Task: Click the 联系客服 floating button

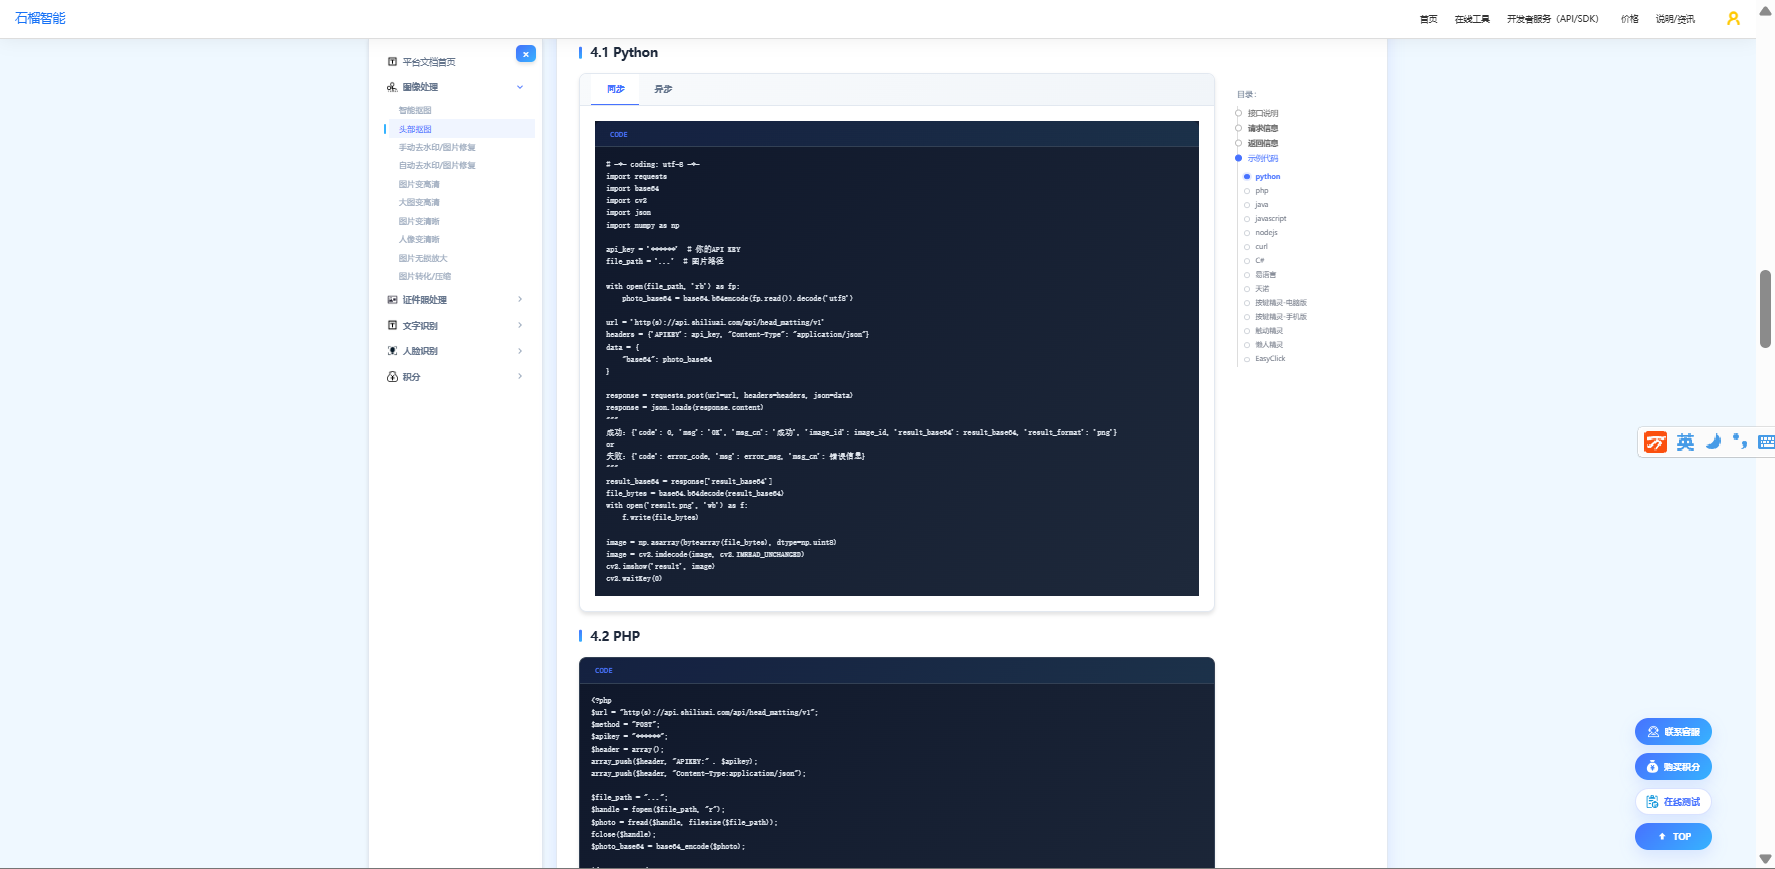Action: pos(1673,732)
